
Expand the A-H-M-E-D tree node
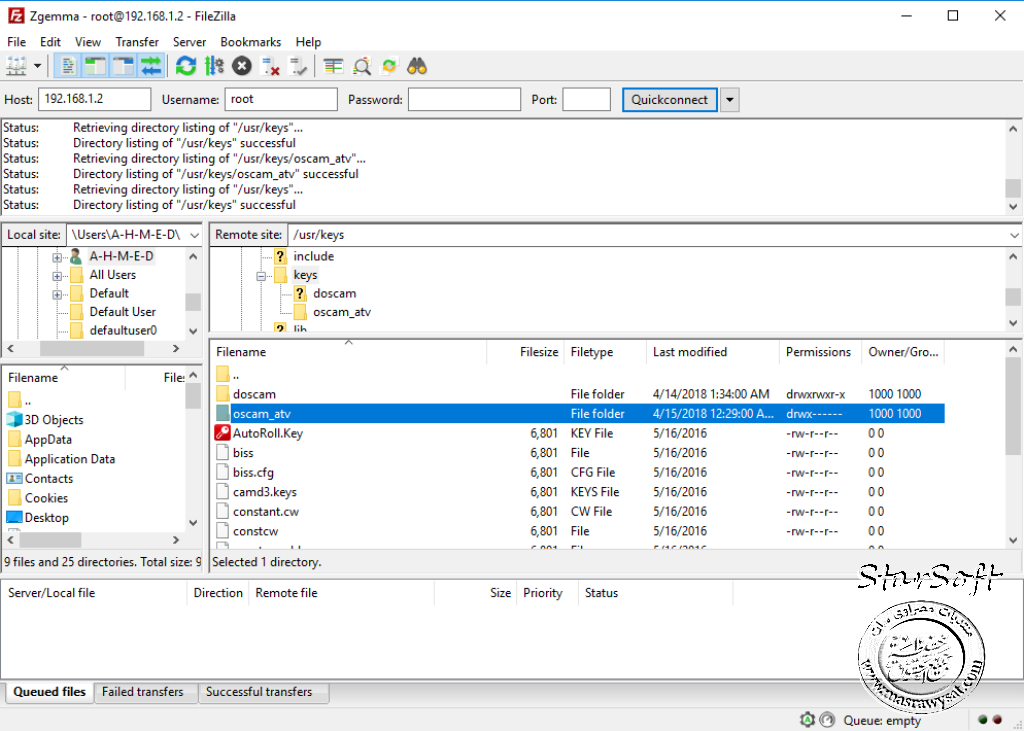(x=57, y=257)
